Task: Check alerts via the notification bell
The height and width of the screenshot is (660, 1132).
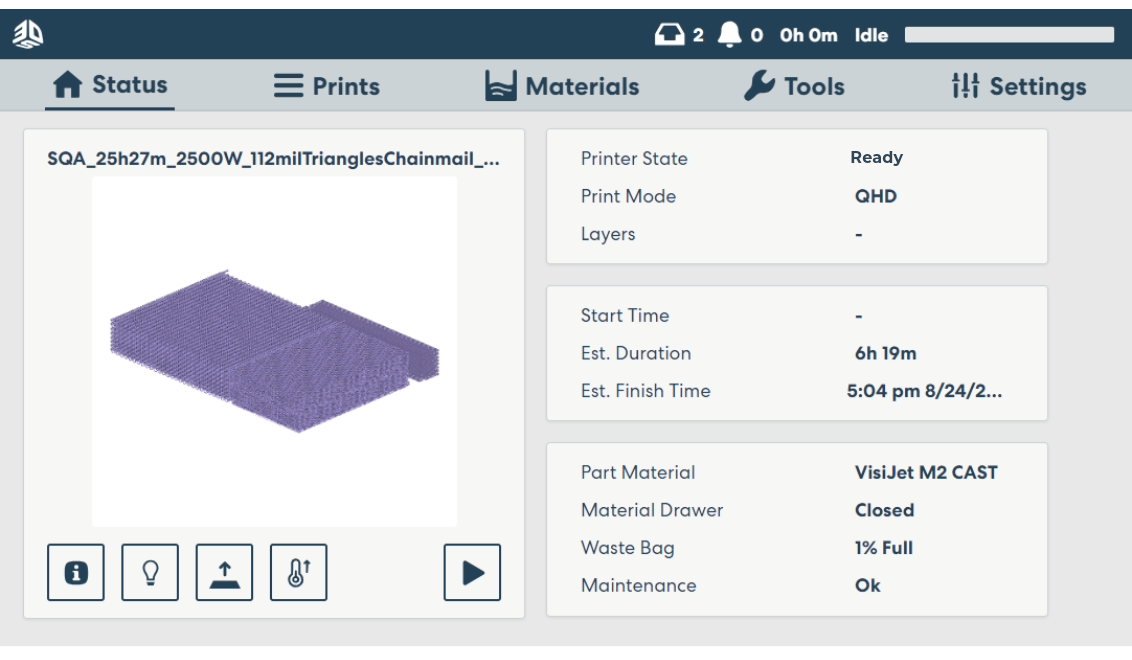Action: pyautogui.click(x=729, y=33)
